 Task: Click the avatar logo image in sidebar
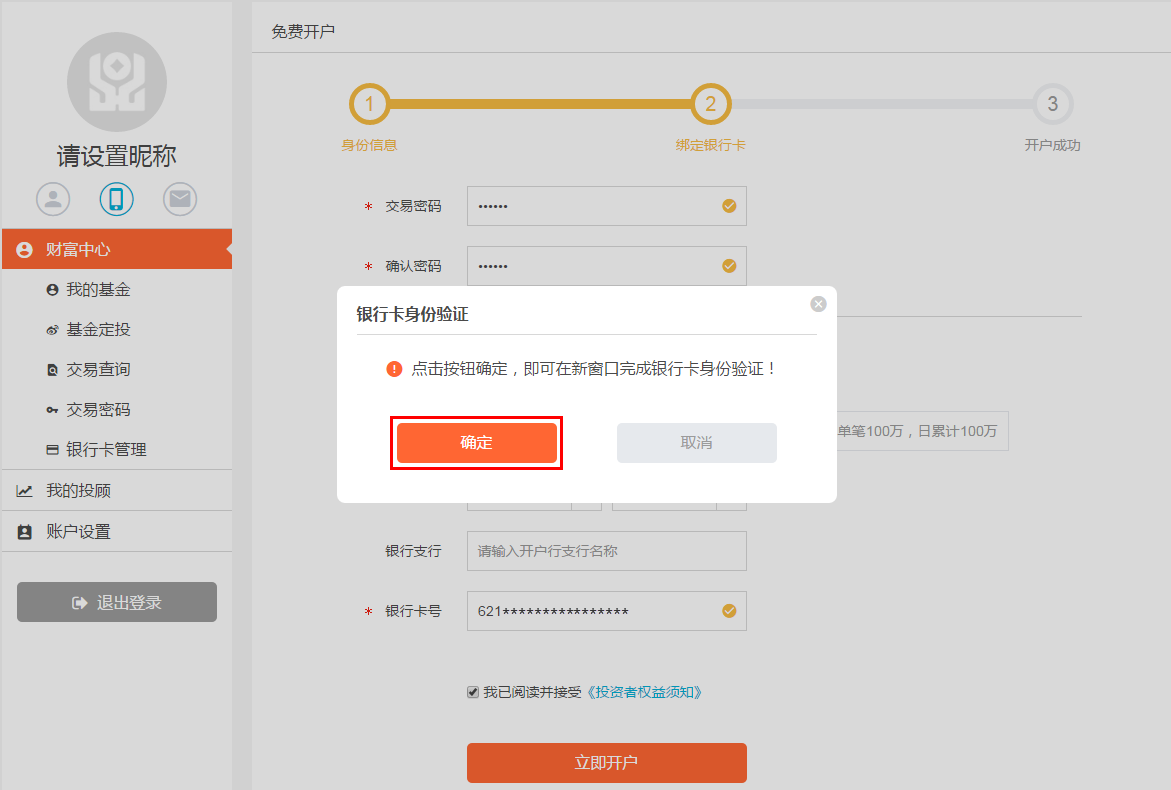(116, 82)
